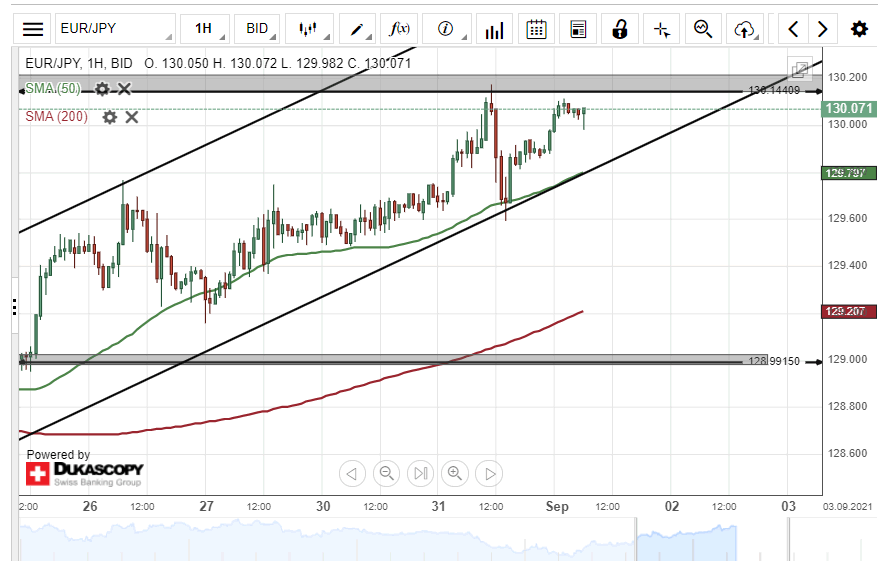Toggle the chart lock icon
Viewport: 887px width, 571px height.
click(x=620, y=29)
